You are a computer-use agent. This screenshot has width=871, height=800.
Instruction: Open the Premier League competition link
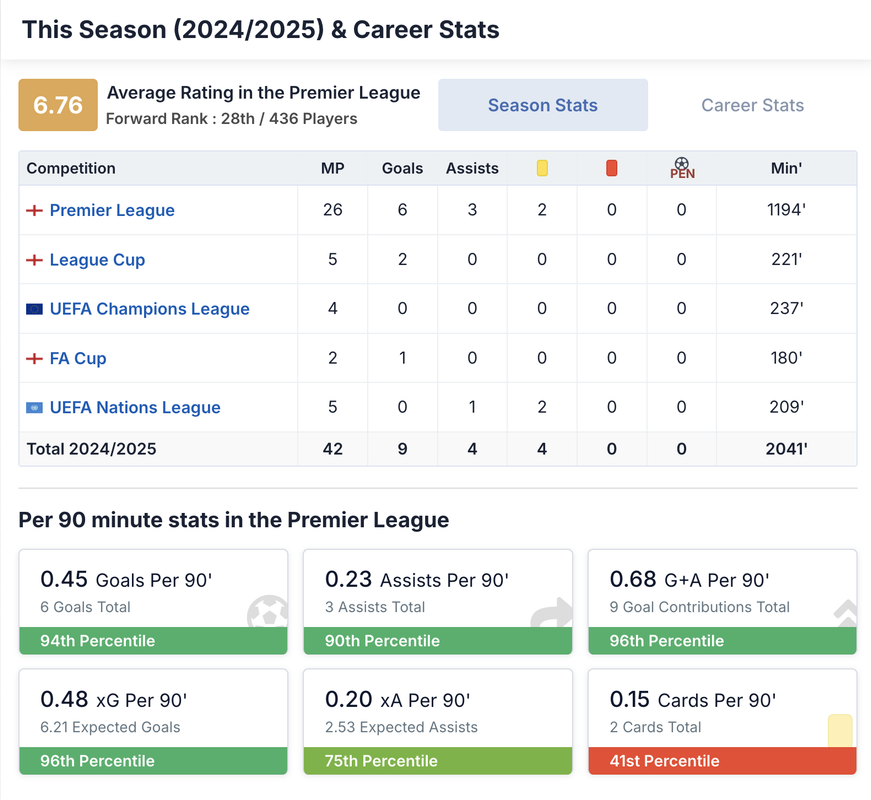click(x=112, y=210)
